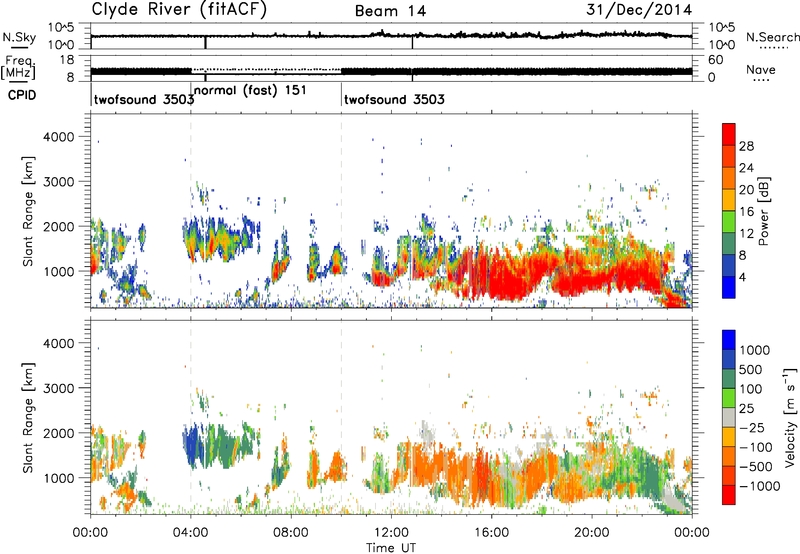
Task: Click the red swatch of the Power colorbar
Action: click(x=729, y=134)
